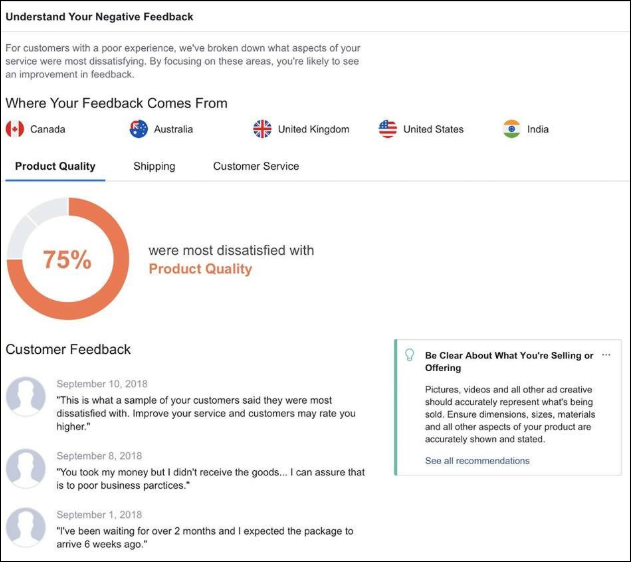The width and height of the screenshot is (631, 562).
Task: Click the Be Clear About What You're Selling heading
Action: point(509,361)
